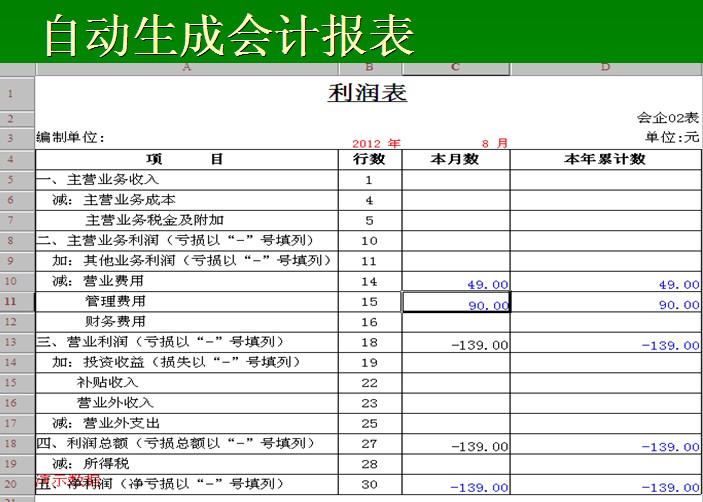Screen dimensions: 703x502
Task: Click the 一、主营业务收入 row label
Action: 98,180
